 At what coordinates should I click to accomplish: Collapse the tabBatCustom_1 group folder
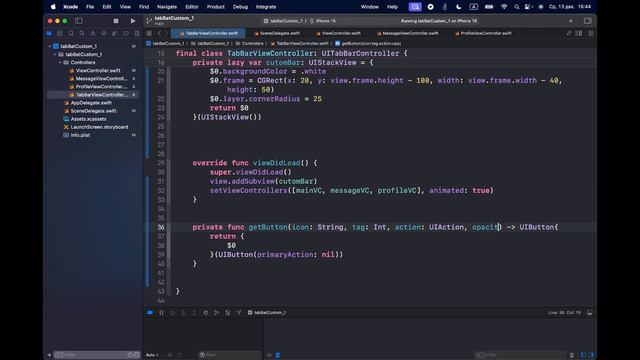(x=55, y=54)
